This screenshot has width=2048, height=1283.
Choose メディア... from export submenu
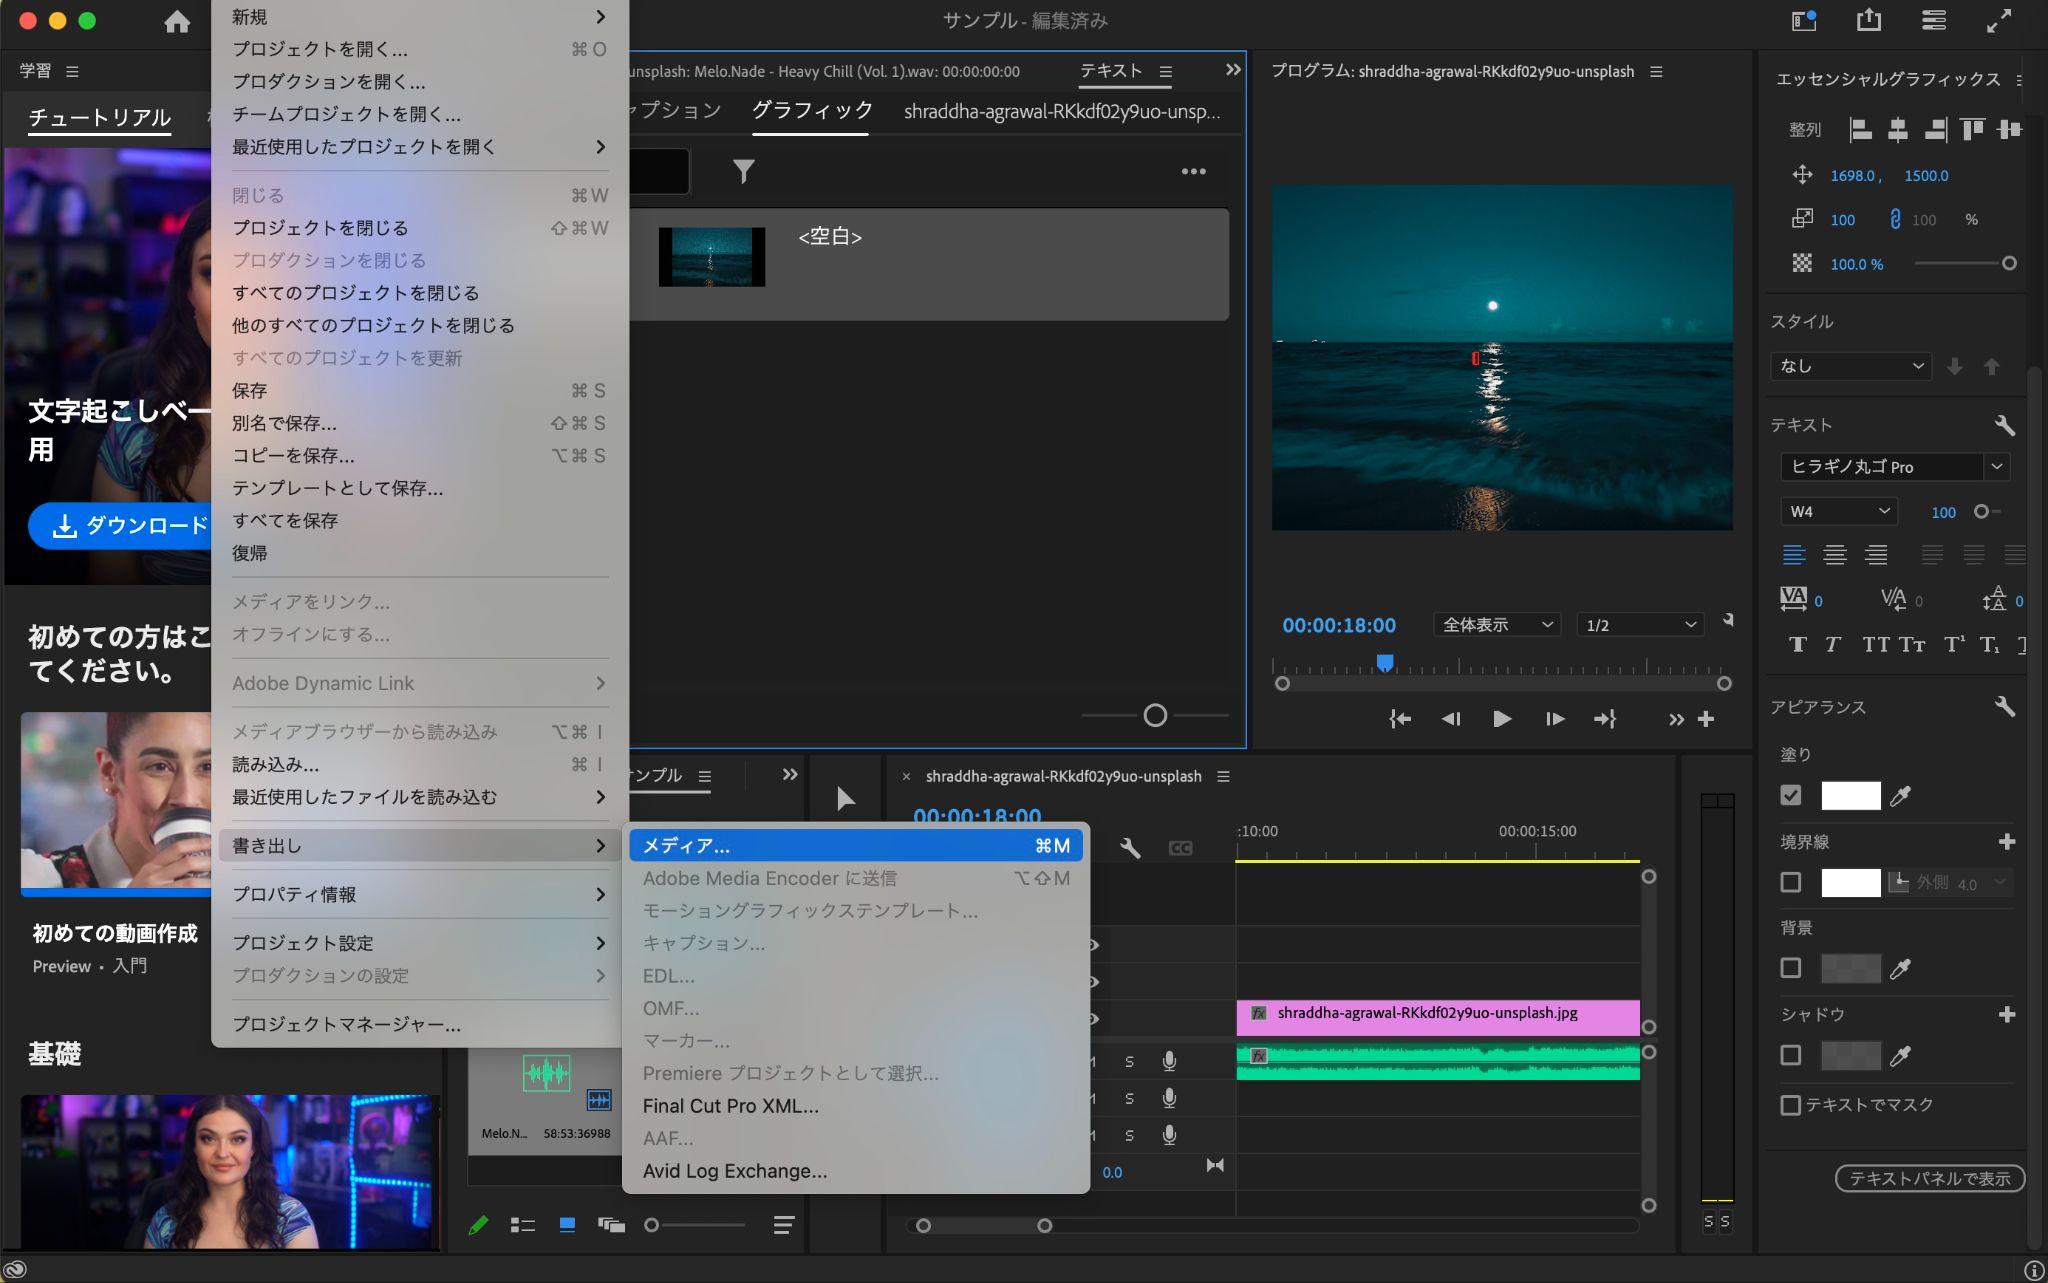(x=856, y=846)
